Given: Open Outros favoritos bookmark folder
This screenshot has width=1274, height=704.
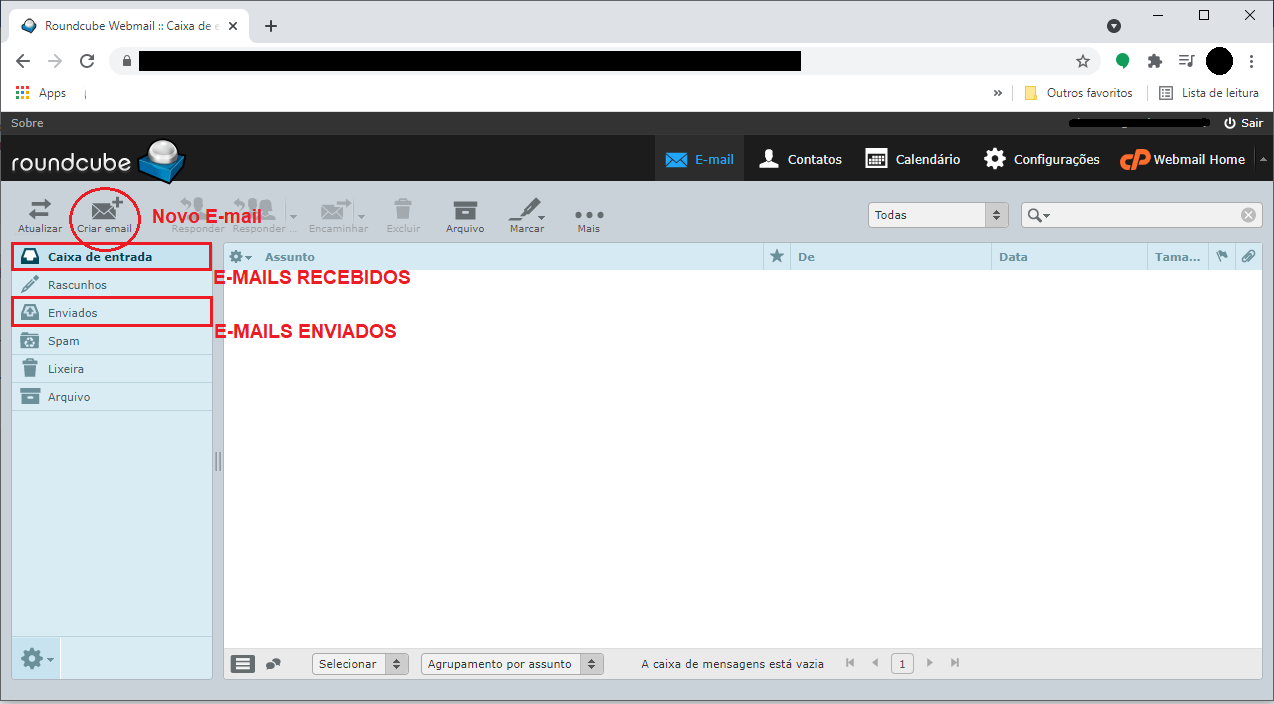Looking at the screenshot, I should tap(1078, 93).
